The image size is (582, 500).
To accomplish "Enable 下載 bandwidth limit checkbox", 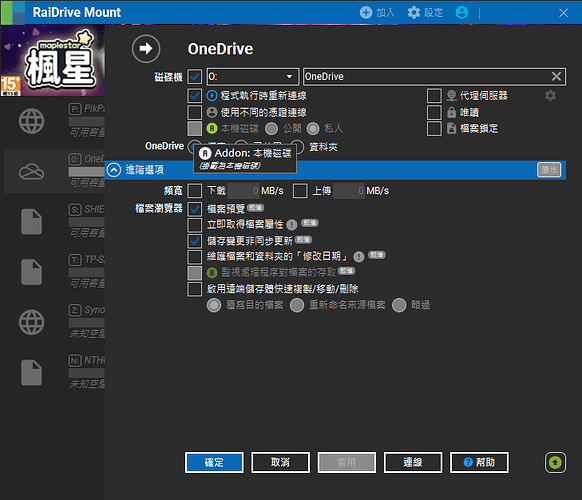I will (195, 191).
